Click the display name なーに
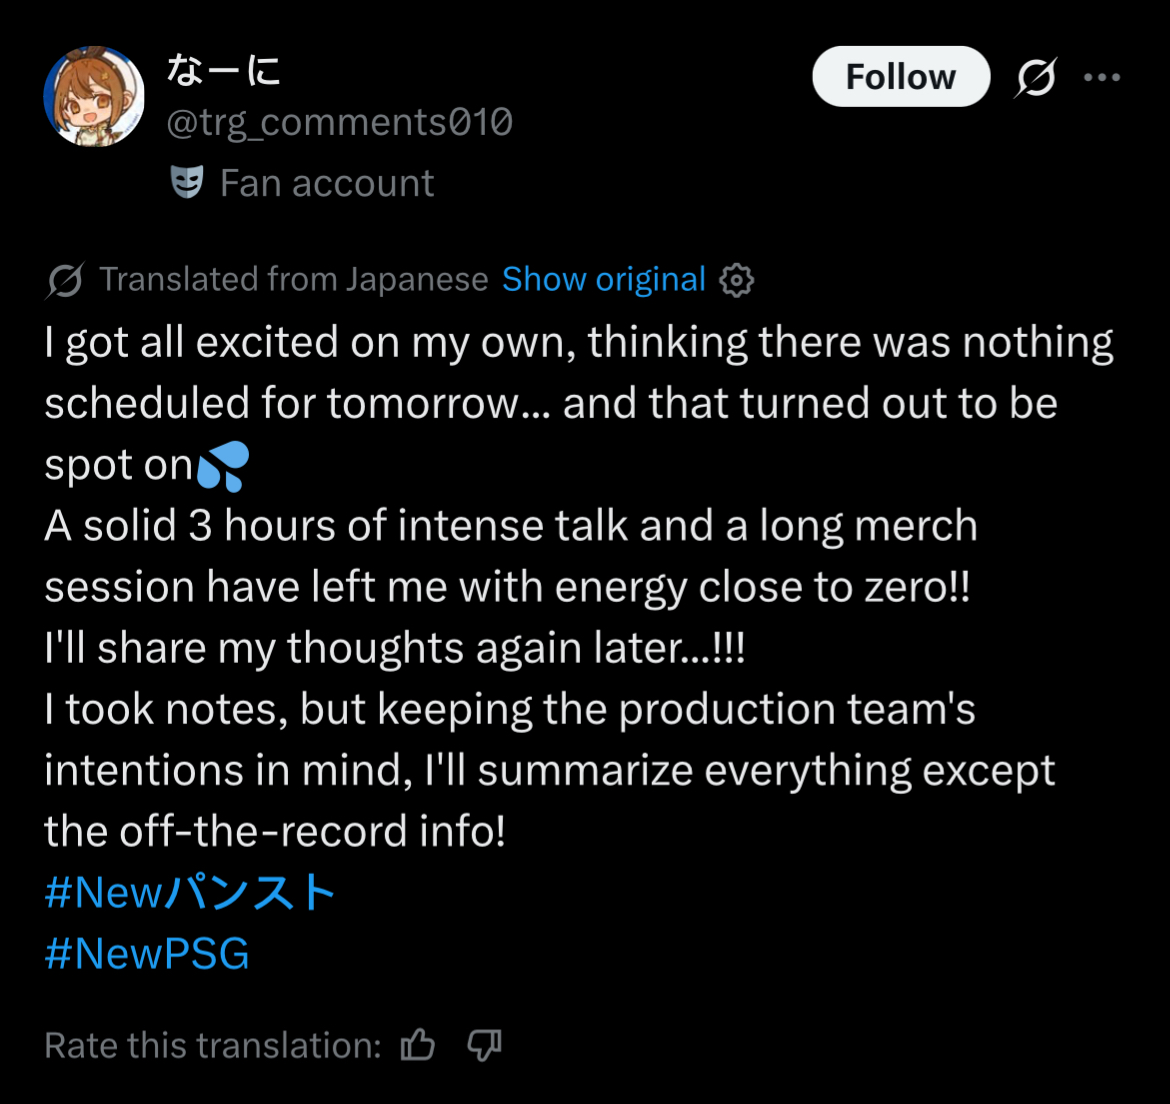 point(223,69)
